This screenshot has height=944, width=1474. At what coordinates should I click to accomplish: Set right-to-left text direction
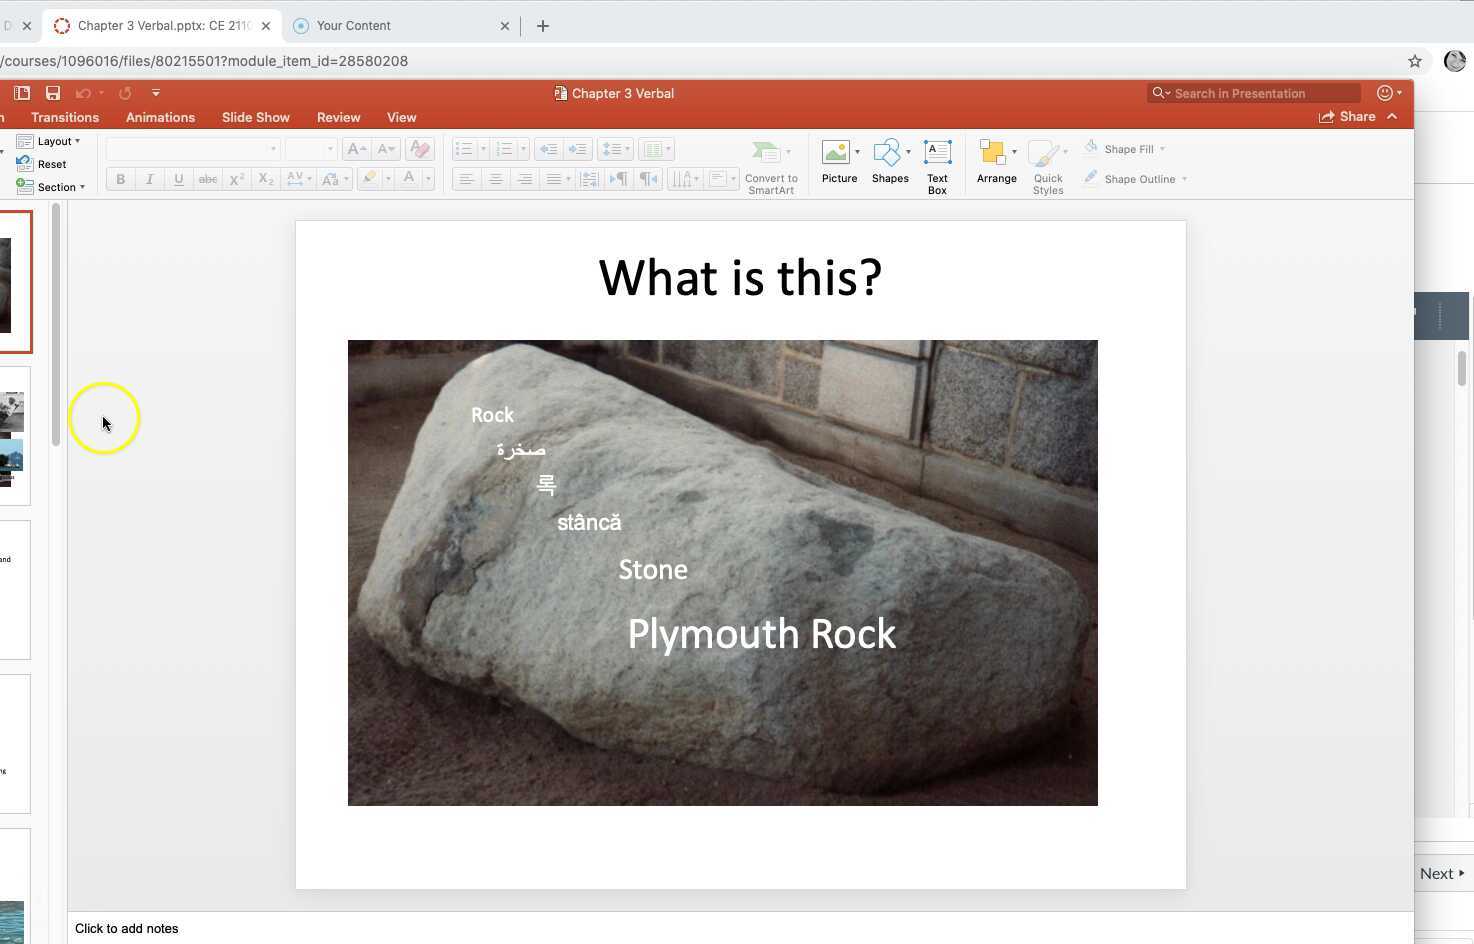(x=649, y=179)
